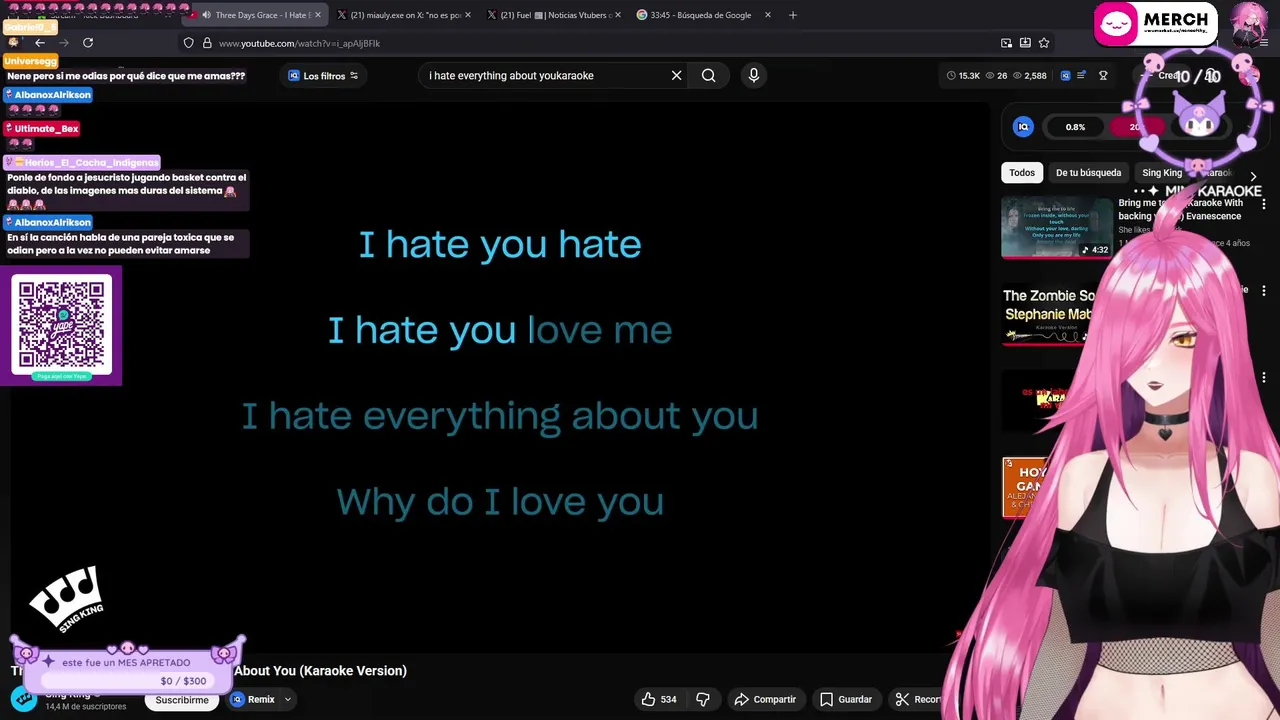Image resolution: width=1280 pixels, height=720 pixels.
Task: Select the Sing King filter chip
Action: 1162,173
